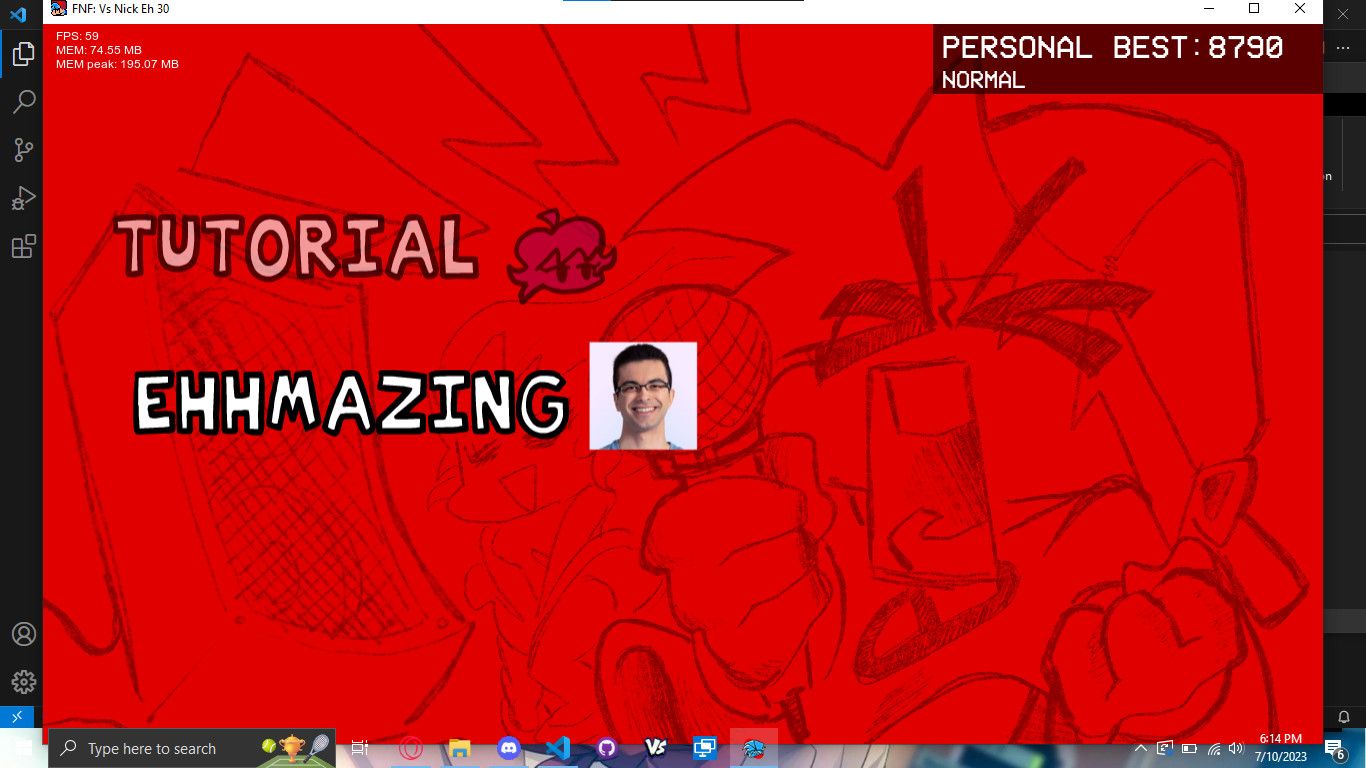Select the Tutorial song
1366x768 pixels.
(x=295, y=246)
